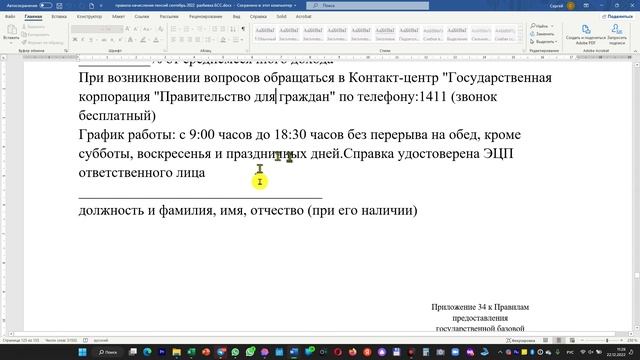Click the Поделиться (Share) button
The height and width of the screenshot is (360, 640).
[618, 17]
